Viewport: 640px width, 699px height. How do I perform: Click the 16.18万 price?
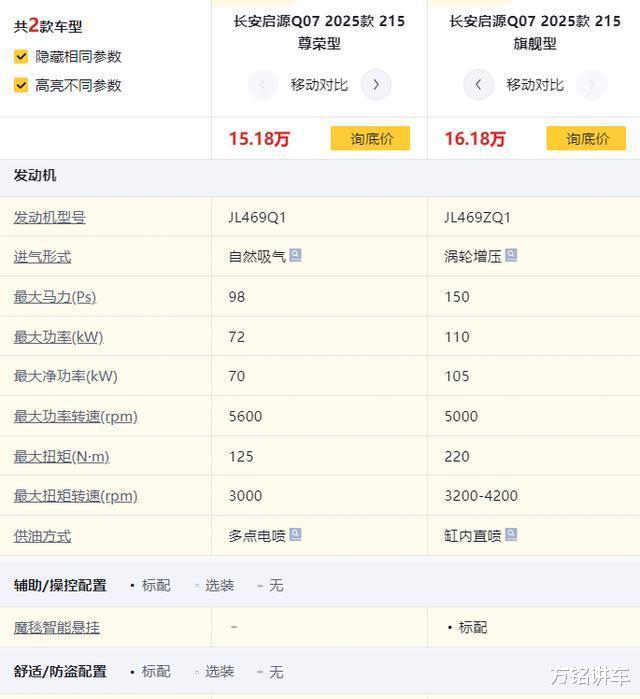[x=475, y=139]
